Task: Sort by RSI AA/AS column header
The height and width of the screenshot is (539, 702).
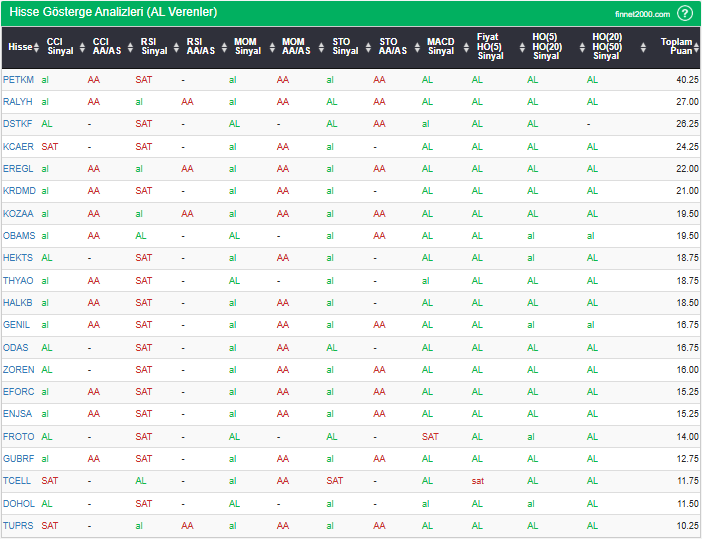Action: click(x=200, y=47)
